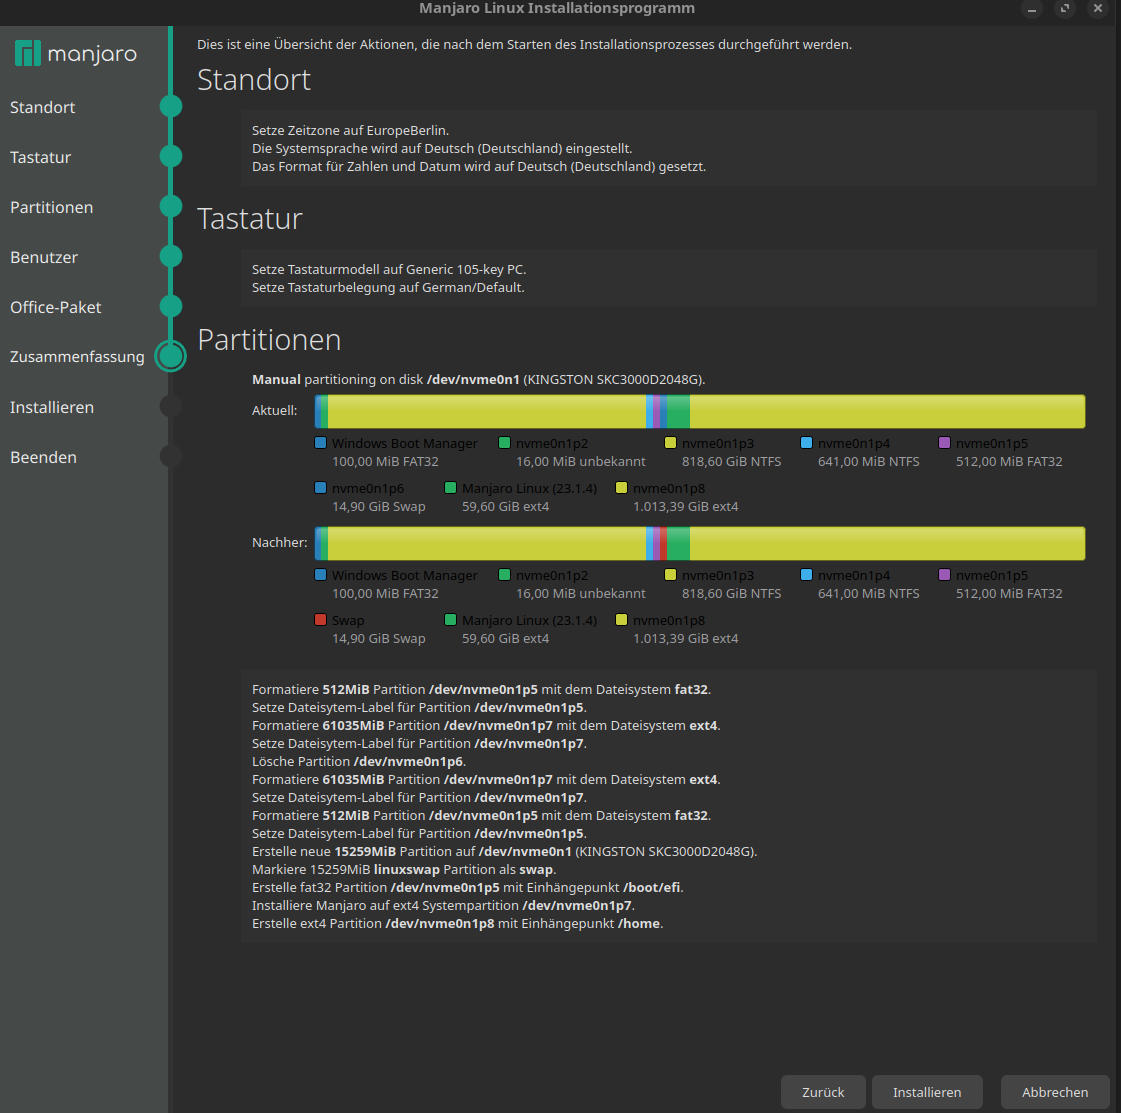
Task: Click the grey Beenden step dot
Action: 171,456
